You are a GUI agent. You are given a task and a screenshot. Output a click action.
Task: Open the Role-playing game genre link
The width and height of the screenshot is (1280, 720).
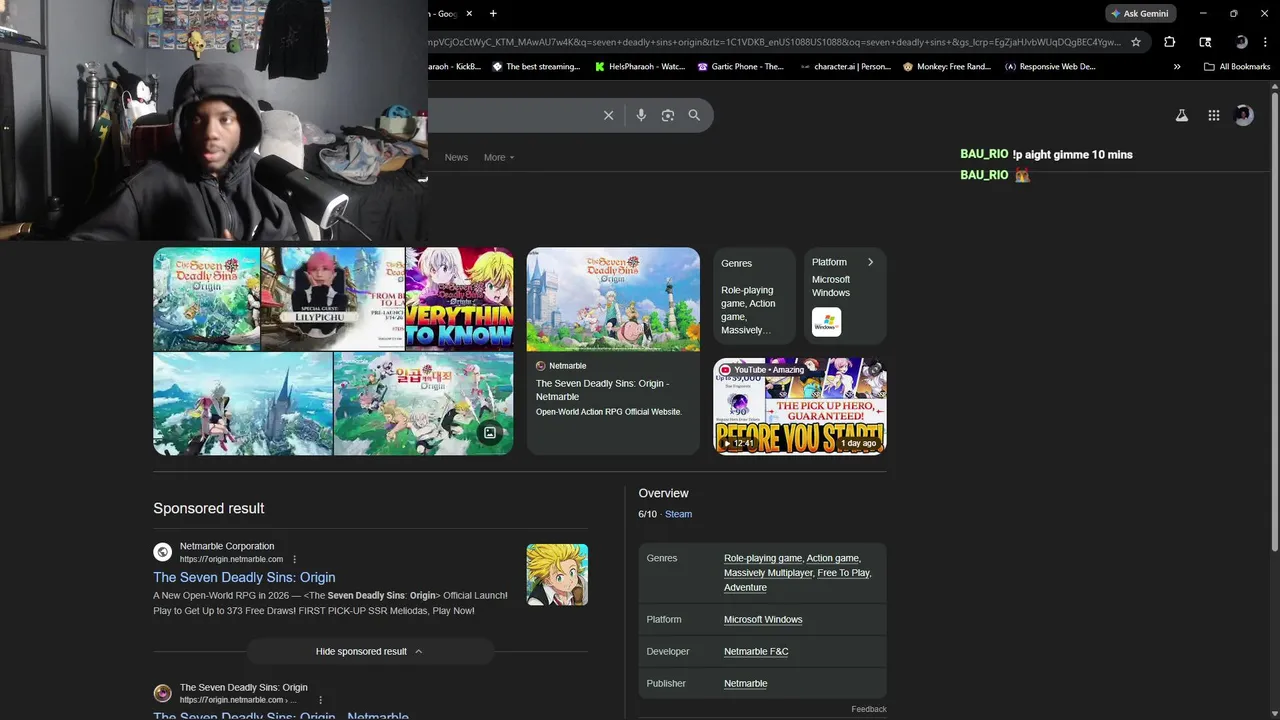(x=763, y=558)
